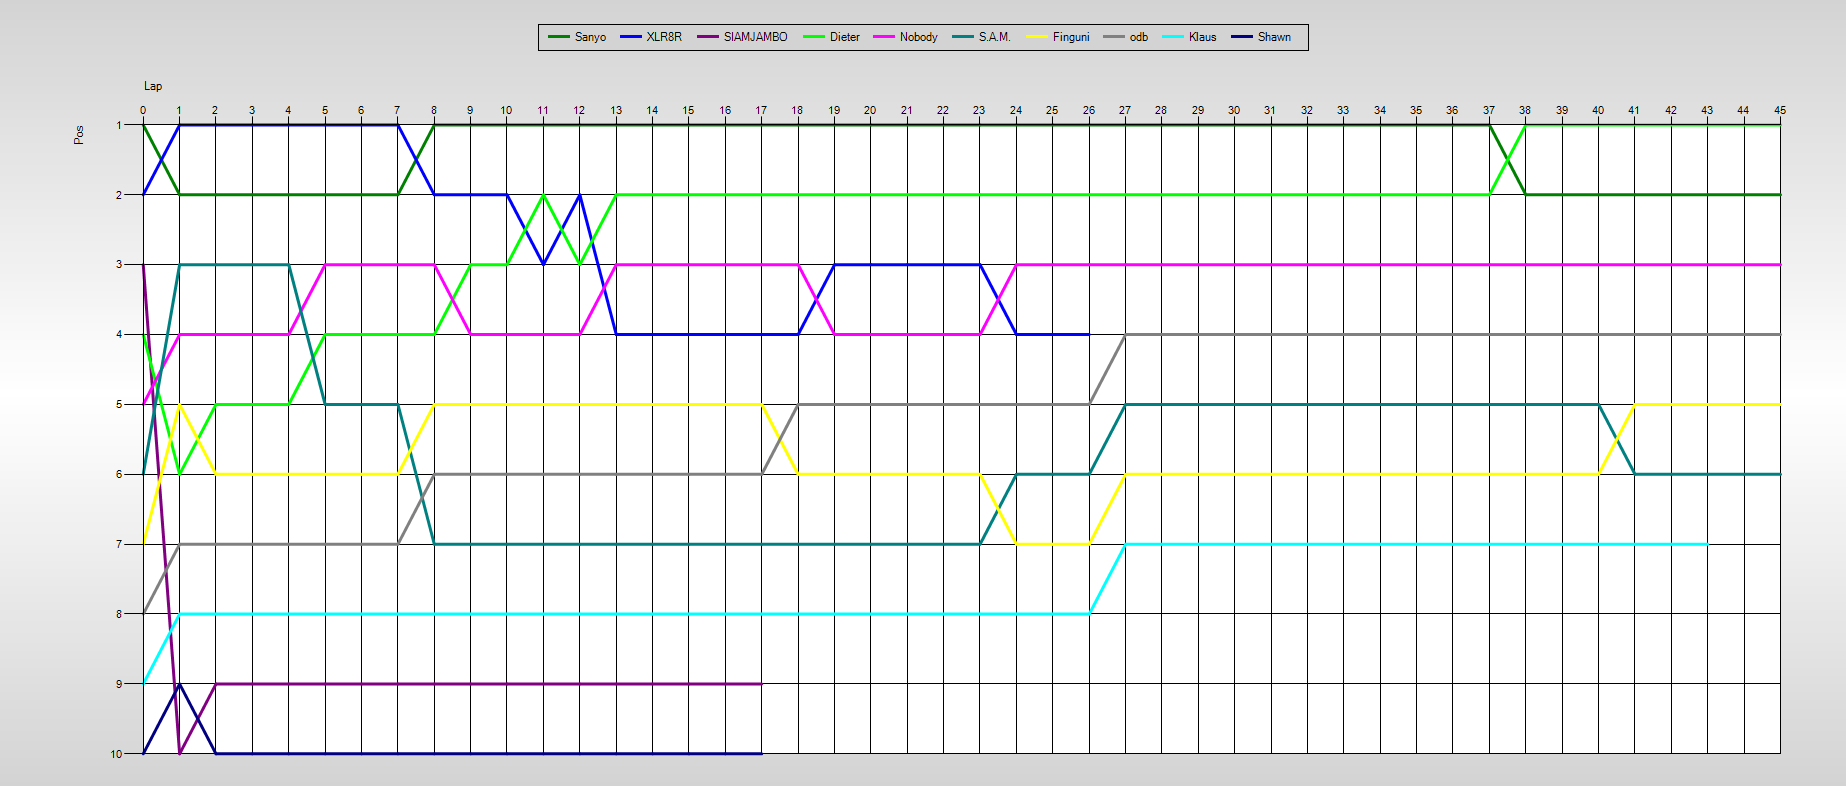1846x786 pixels.
Task: Select the odb legend label
Action: point(1138,37)
